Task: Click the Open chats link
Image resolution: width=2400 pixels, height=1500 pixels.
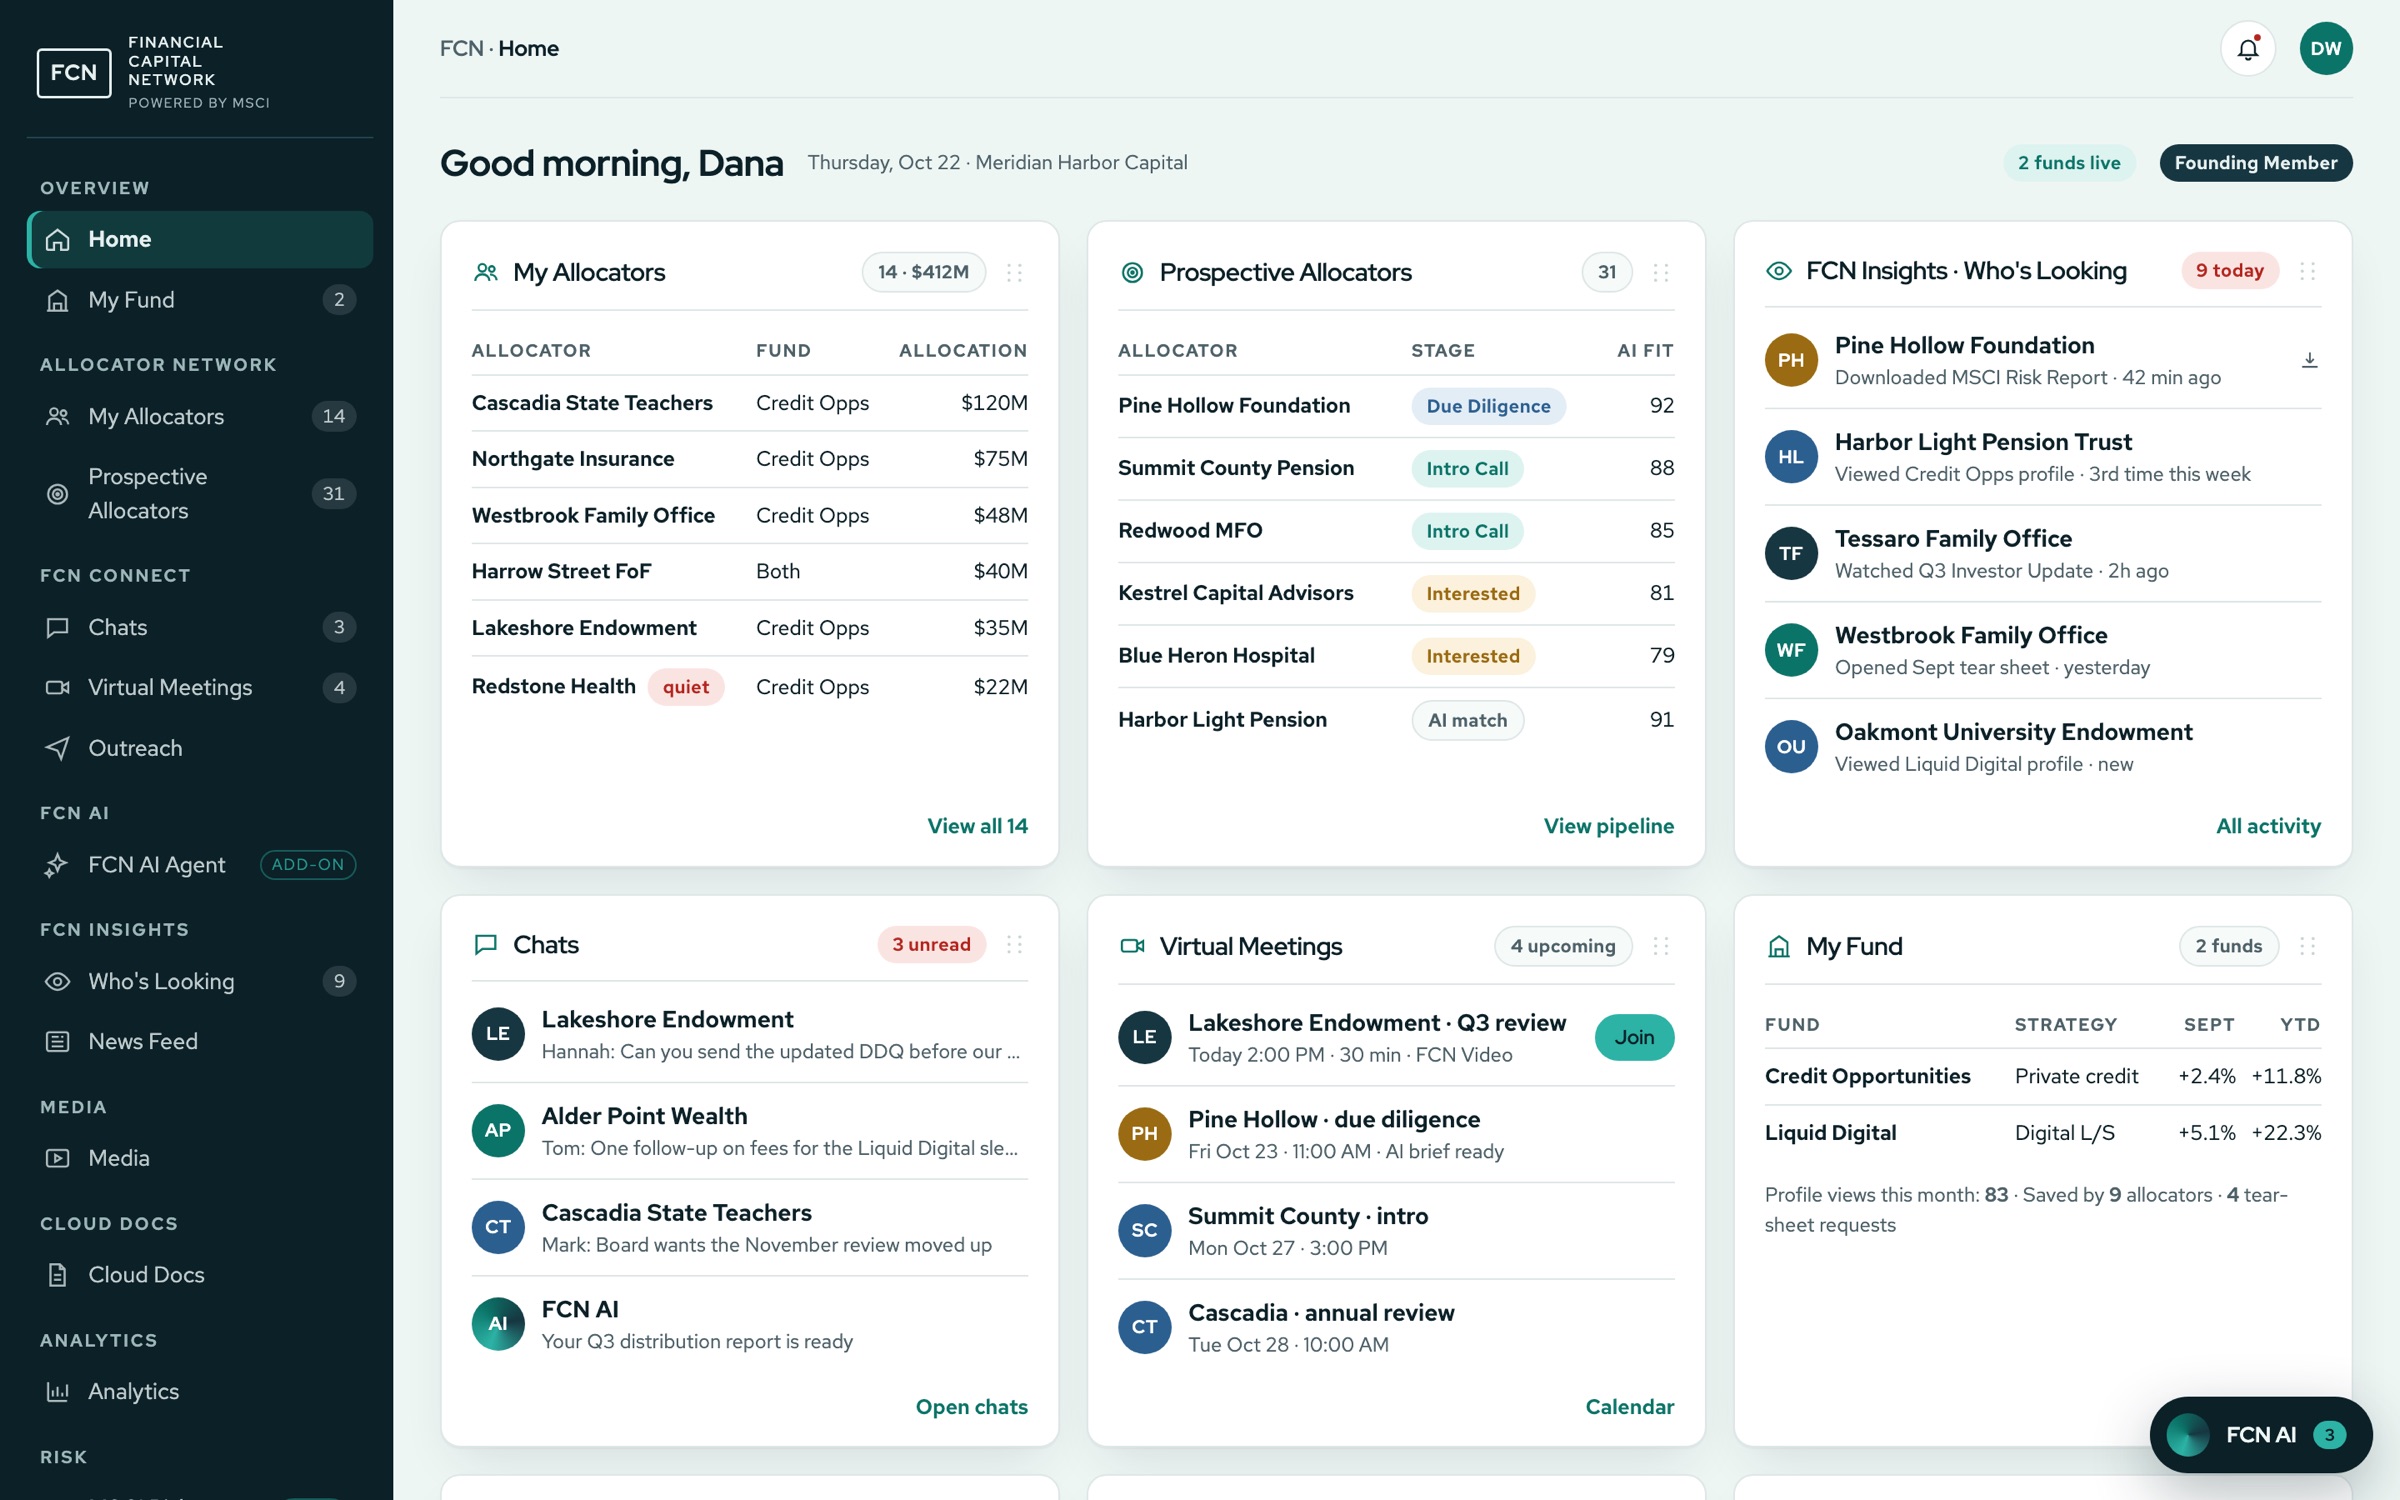Action: coord(971,1407)
